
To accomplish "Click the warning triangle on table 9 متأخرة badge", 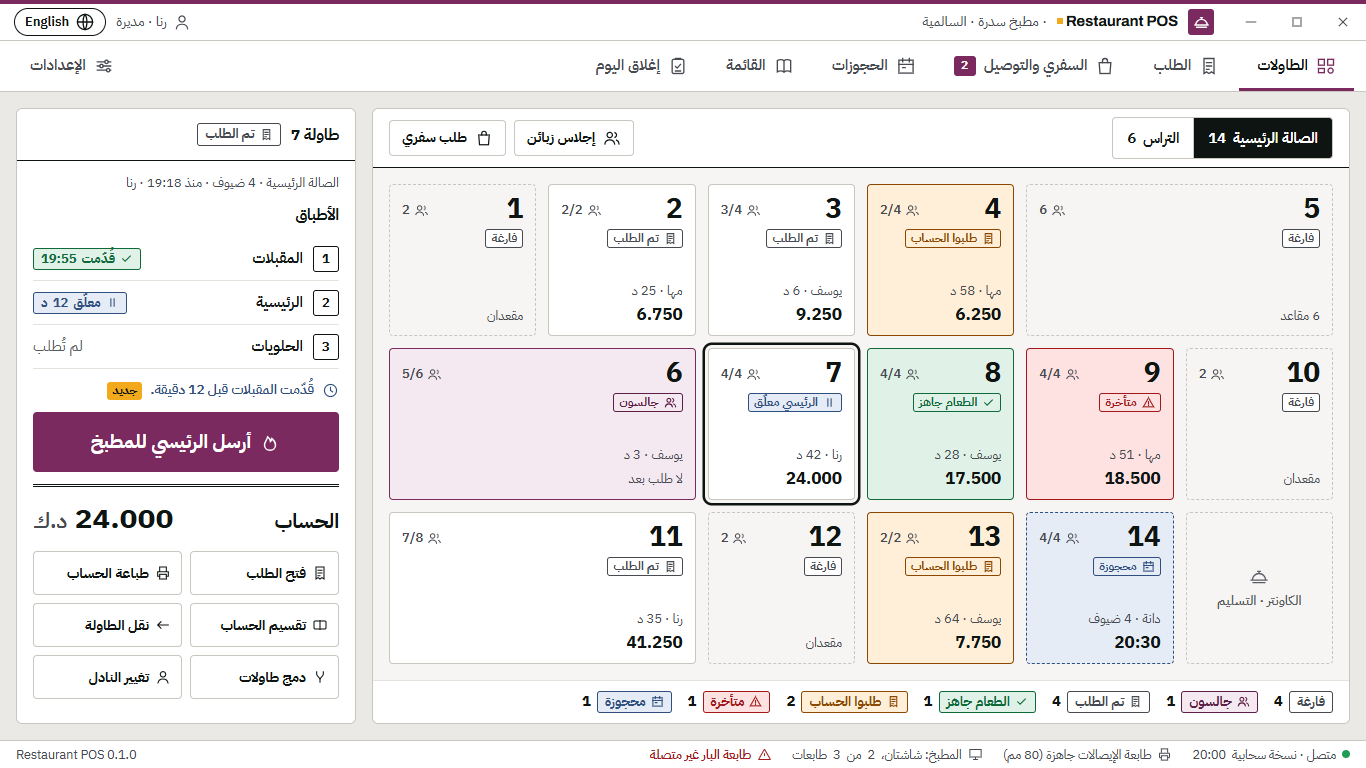I will point(1148,402).
